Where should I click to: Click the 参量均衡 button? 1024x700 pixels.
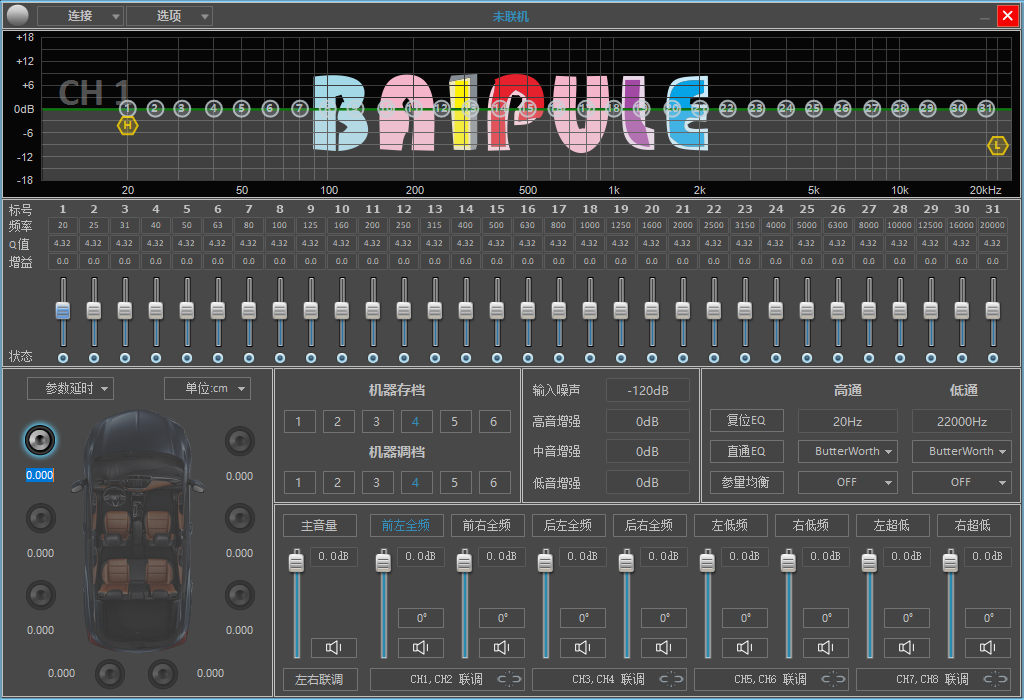click(746, 482)
